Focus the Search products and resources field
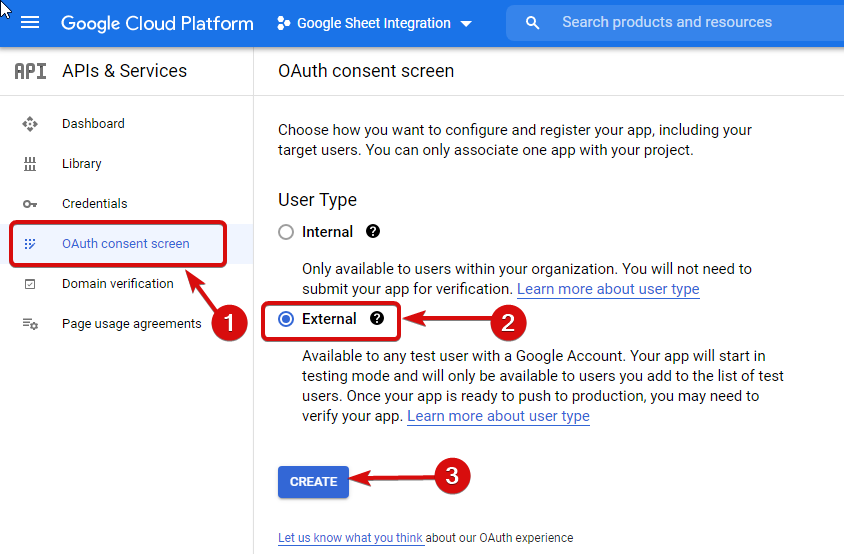 tap(675, 22)
